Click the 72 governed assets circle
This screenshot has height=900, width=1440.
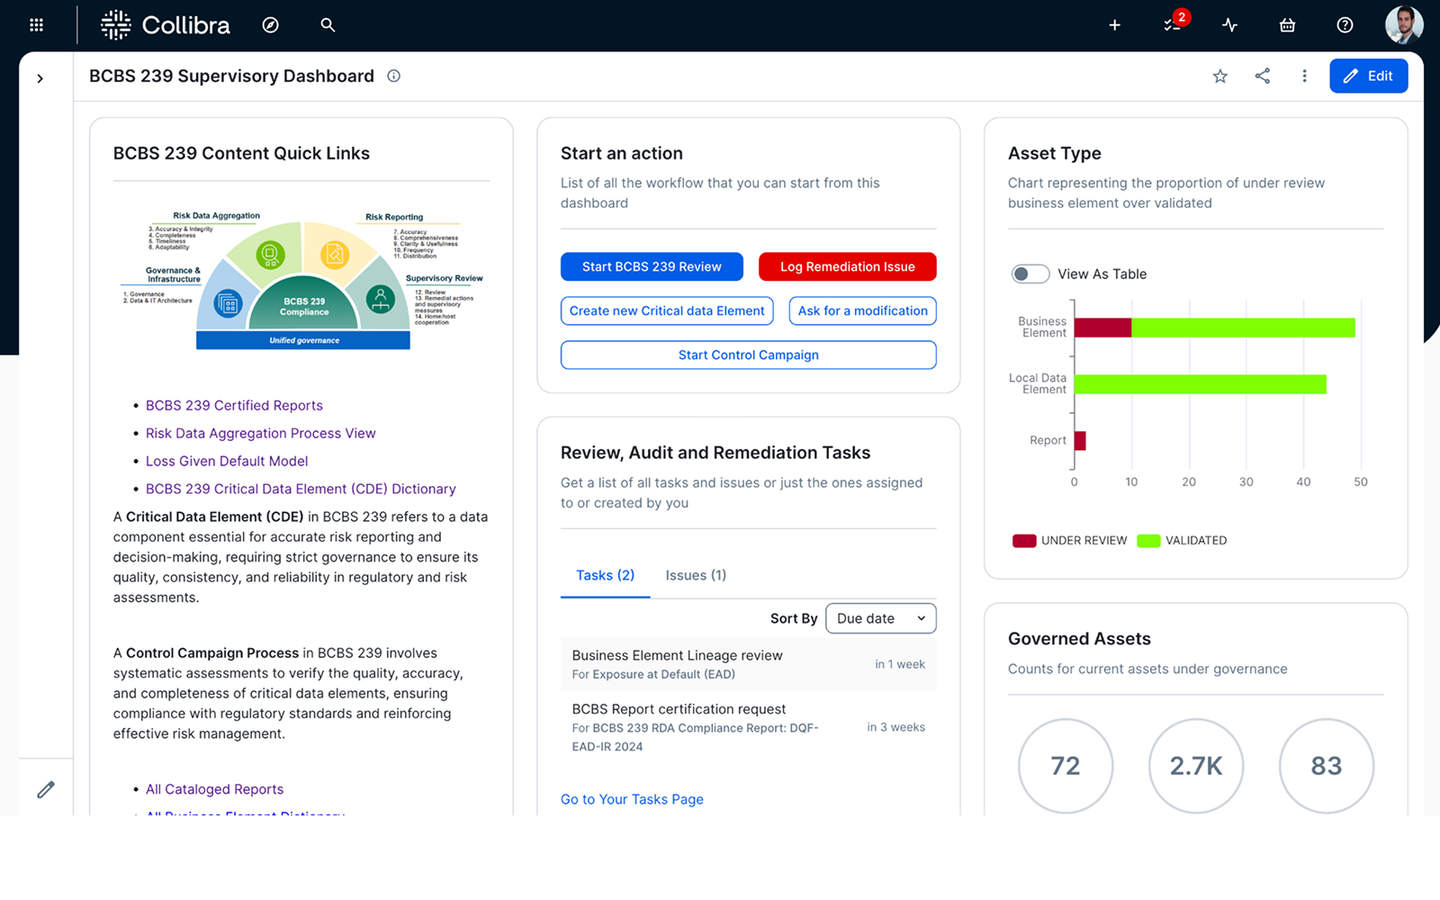click(1065, 766)
